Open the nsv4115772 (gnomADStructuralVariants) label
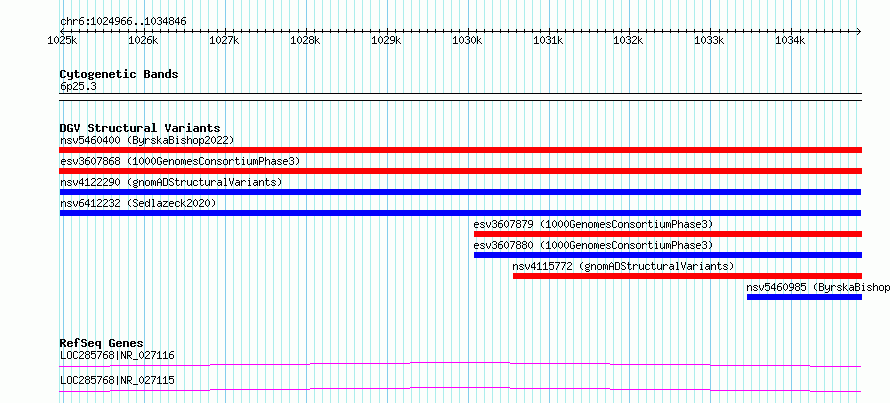The width and height of the screenshot is (890, 403). click(623, 266)
